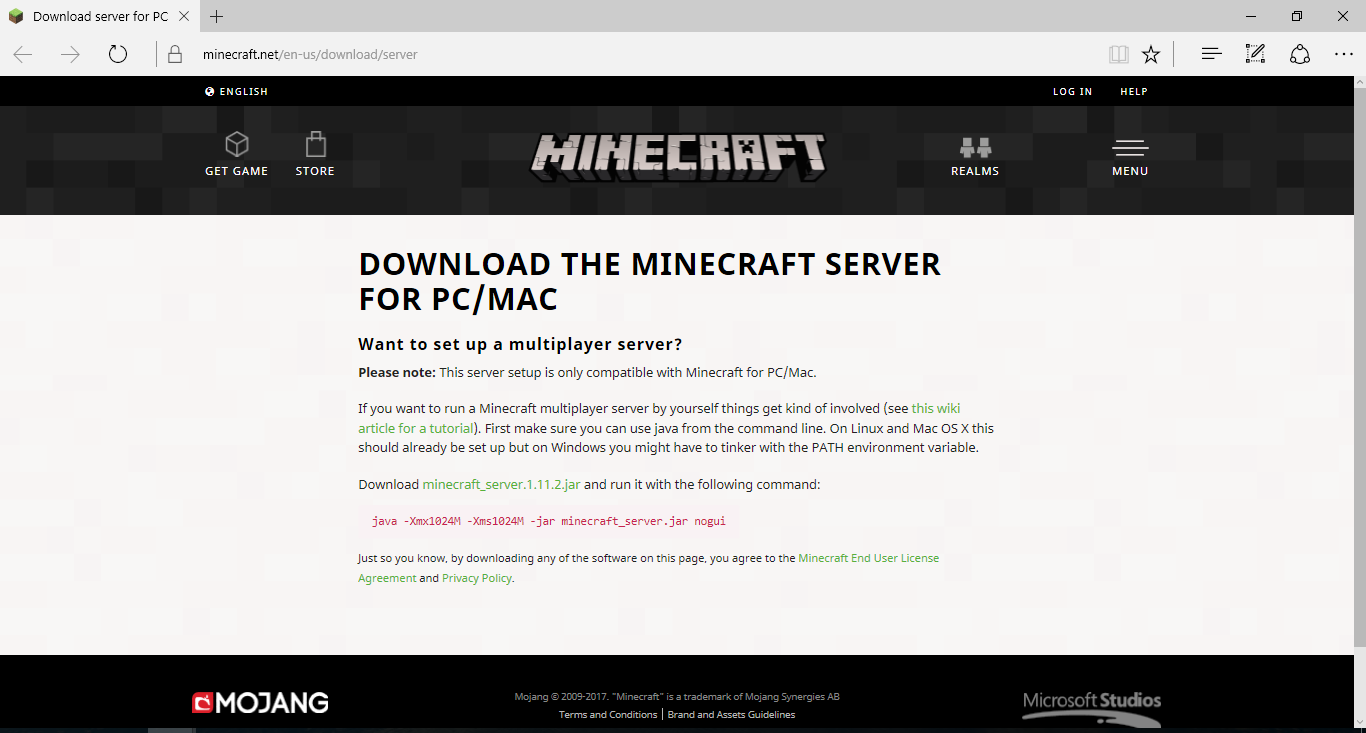Open Terms and Conditions footer link

[608, 714]
